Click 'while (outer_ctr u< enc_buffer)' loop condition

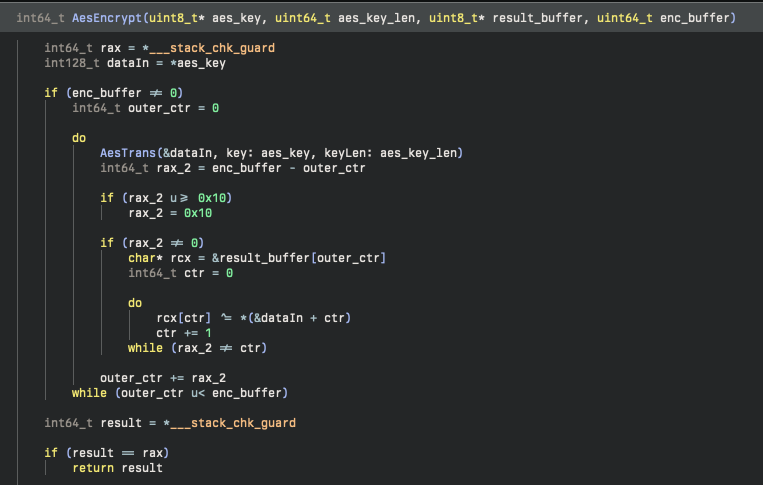click(x=180, y=393)
